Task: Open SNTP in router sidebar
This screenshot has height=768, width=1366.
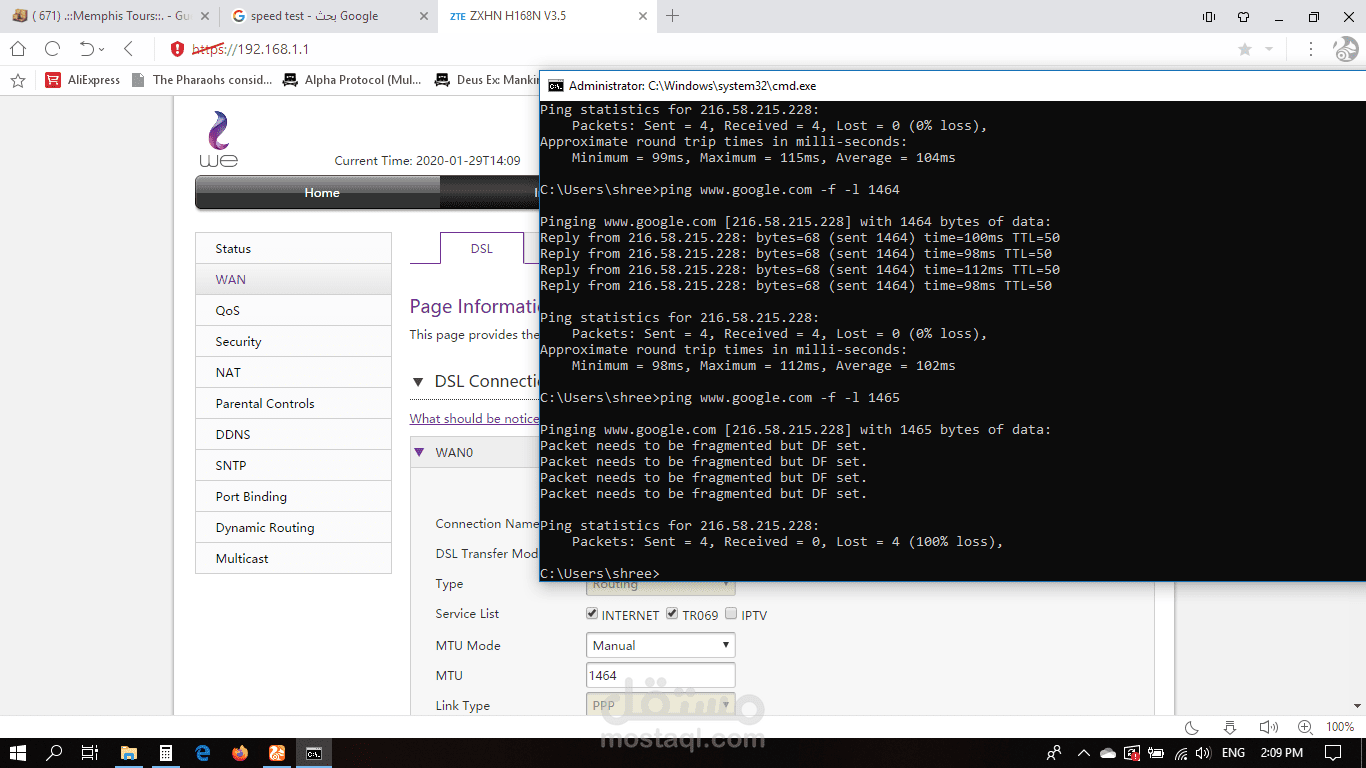Action: coord(293,466)
